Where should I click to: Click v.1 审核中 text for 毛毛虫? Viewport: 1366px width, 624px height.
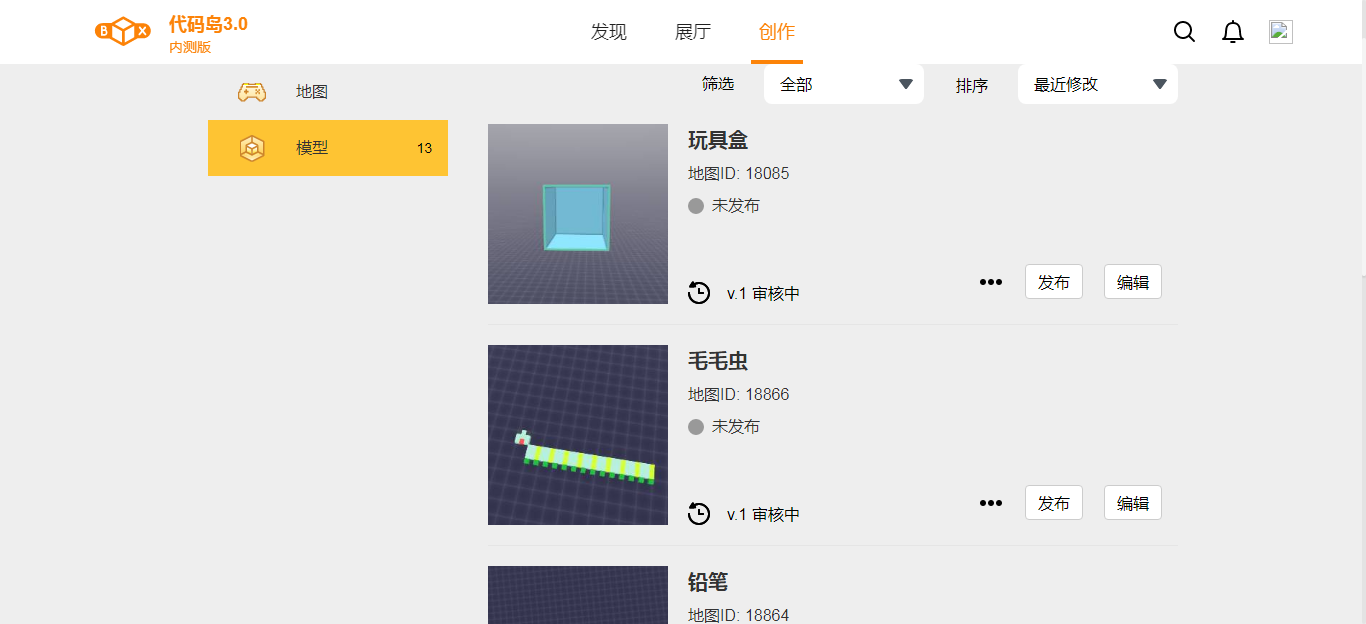(763, 515)
